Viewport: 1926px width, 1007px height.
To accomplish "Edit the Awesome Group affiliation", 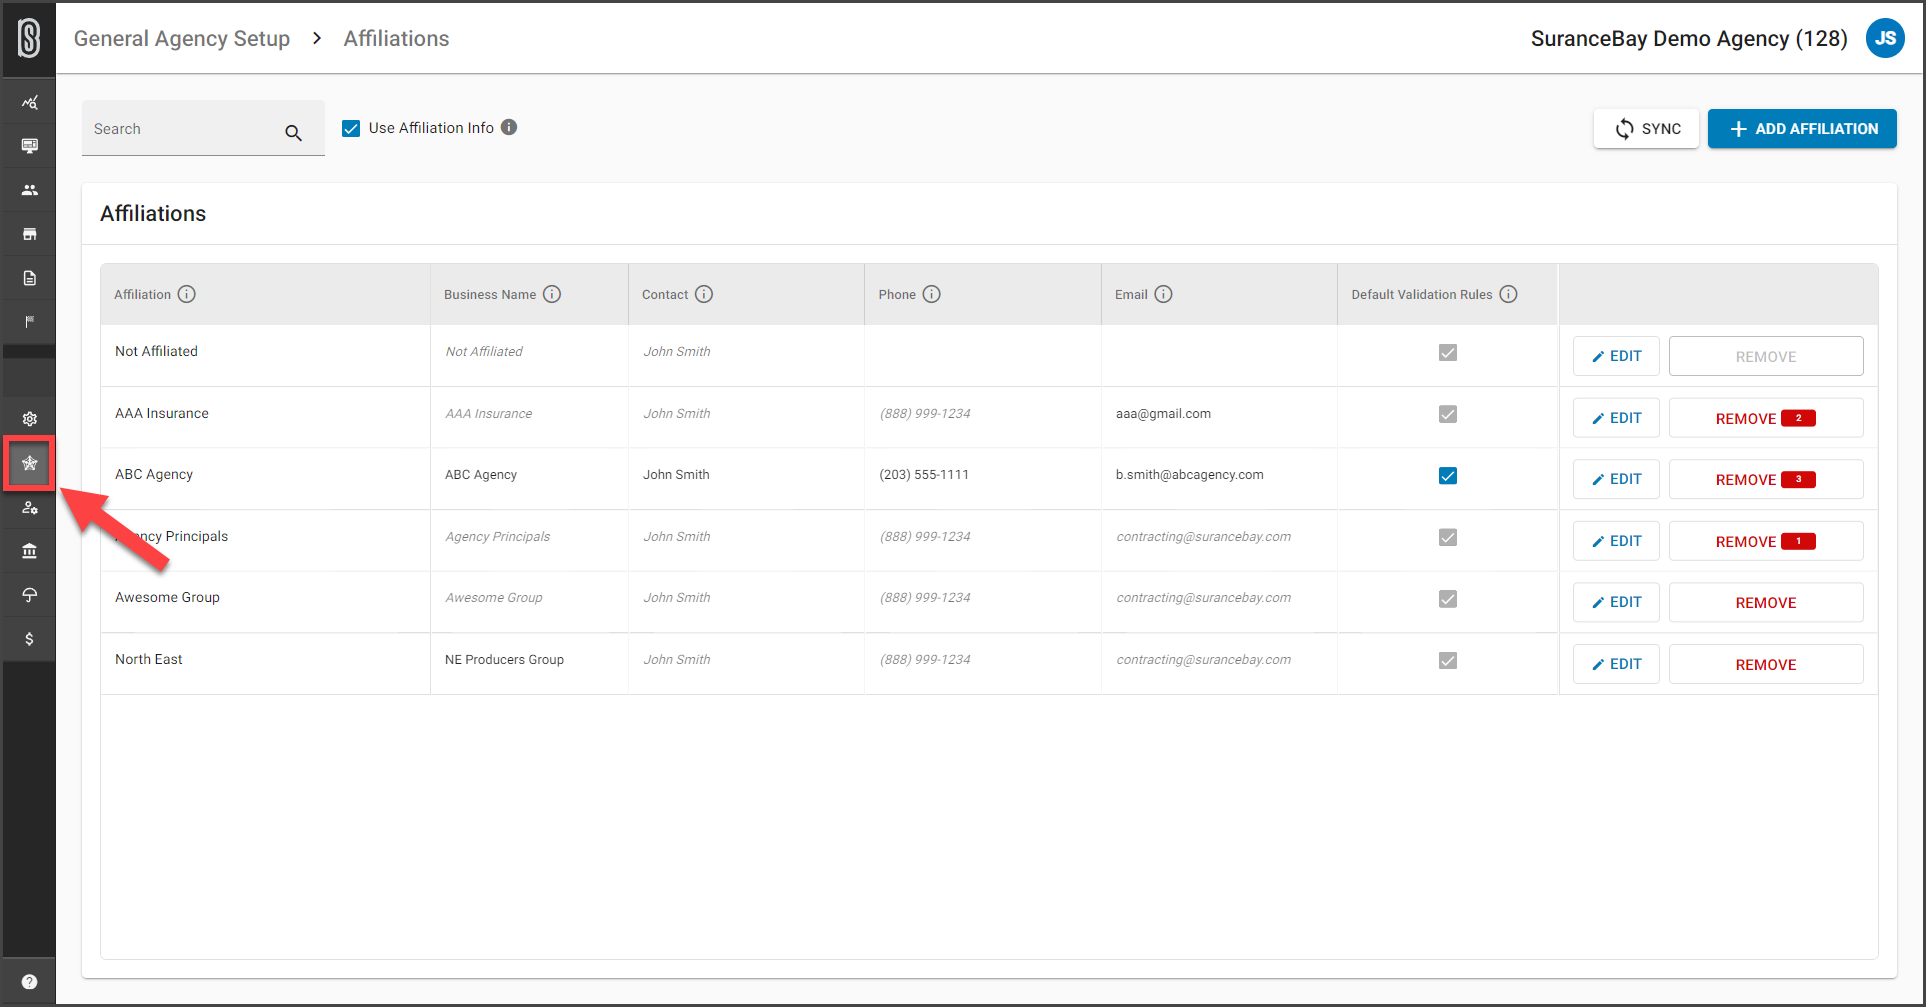I will (1616, 602).
